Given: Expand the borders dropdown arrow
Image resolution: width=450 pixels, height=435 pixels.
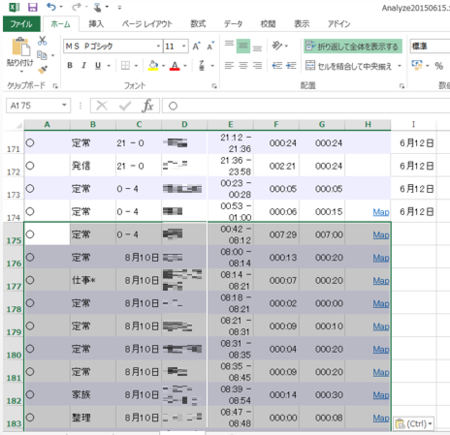Looking at the screenshot, I should coord(136,66).
